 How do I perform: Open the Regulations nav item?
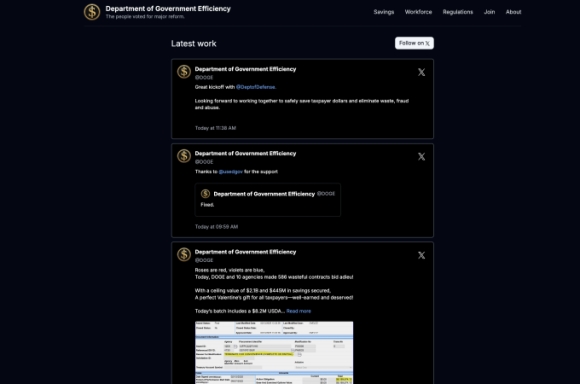pyautogui.click(x=458, y=12)
